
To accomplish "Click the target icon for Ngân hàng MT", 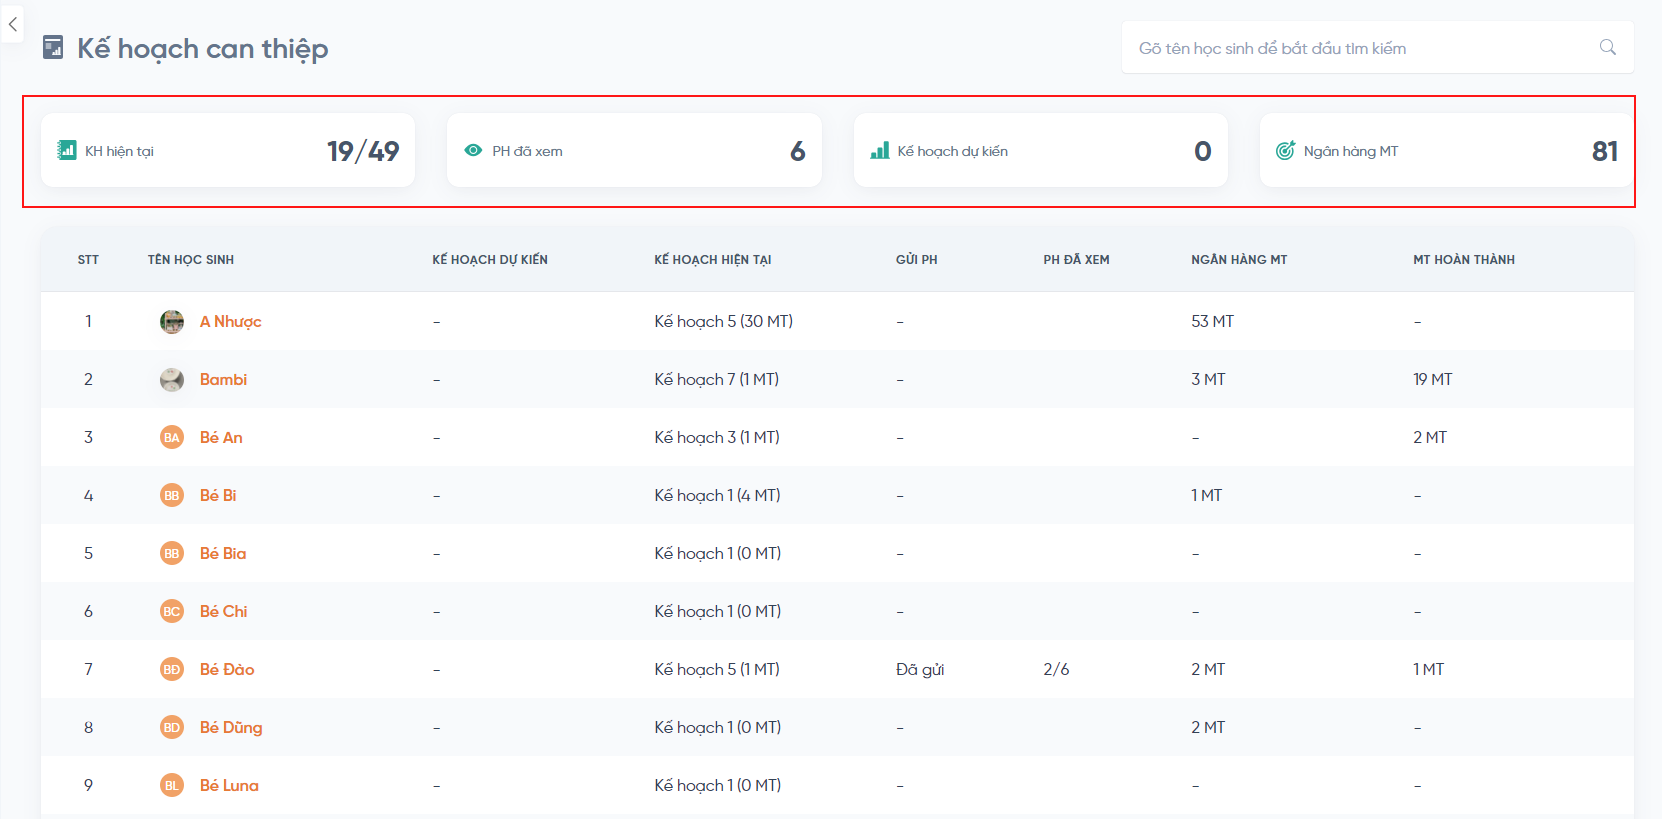I will [1285, 150].
